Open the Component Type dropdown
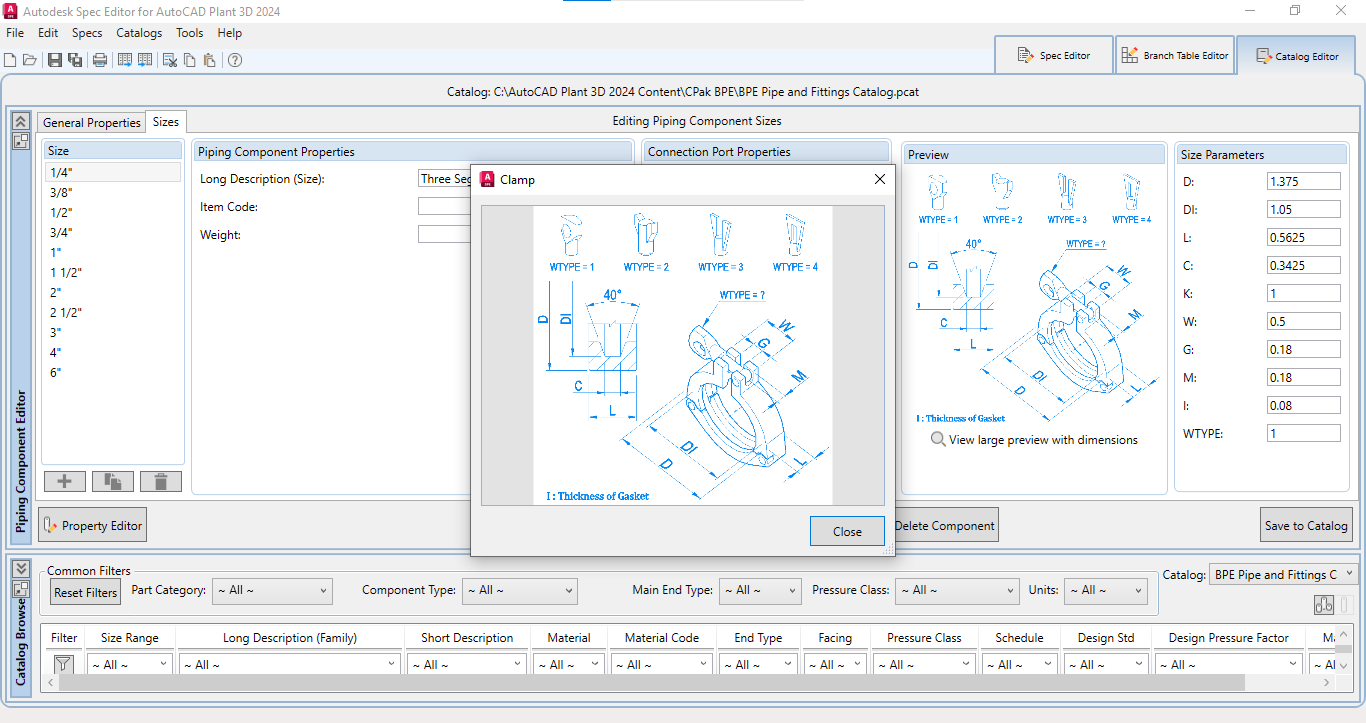 tap(520, 591)
